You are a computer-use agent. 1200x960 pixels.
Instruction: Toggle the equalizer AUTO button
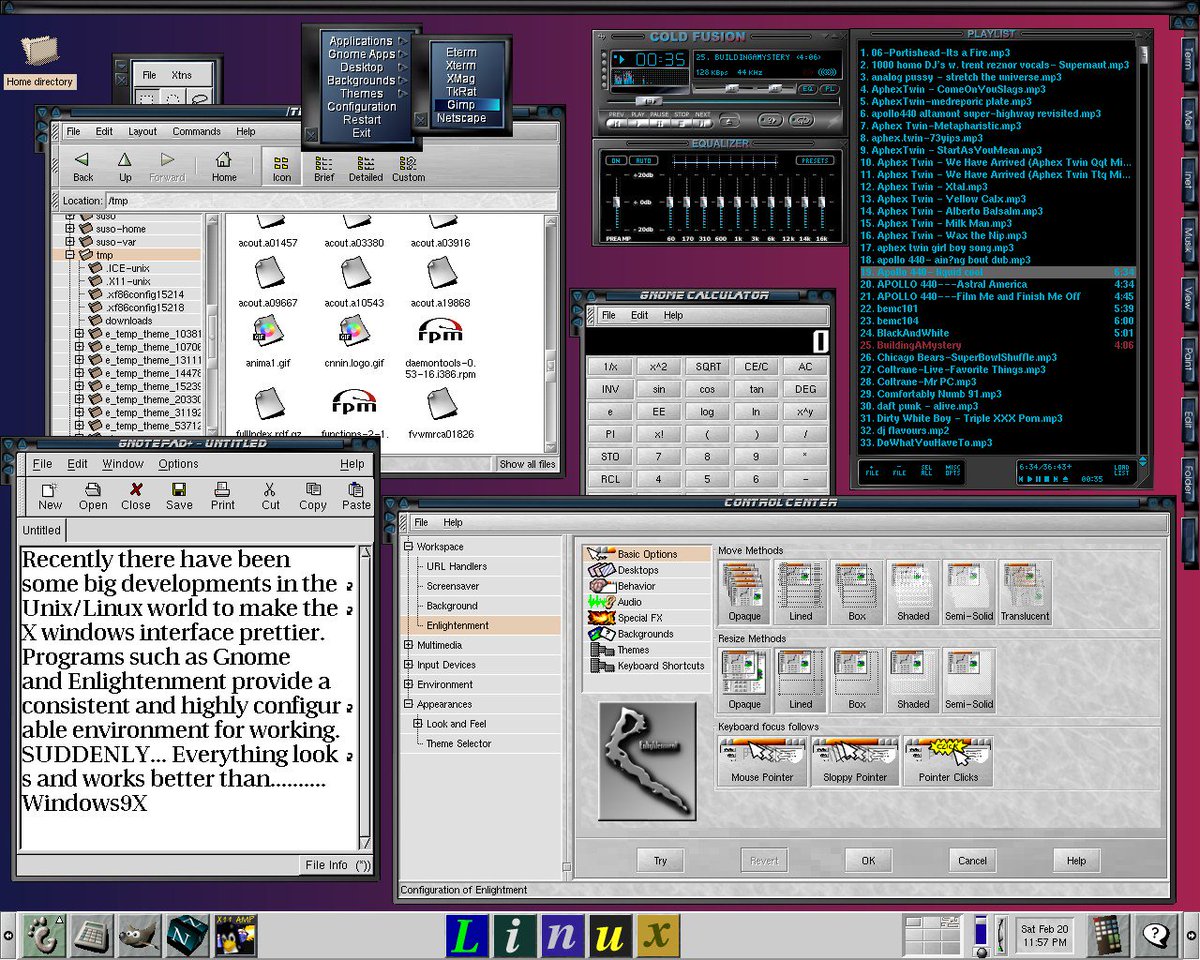click(645, 160)
